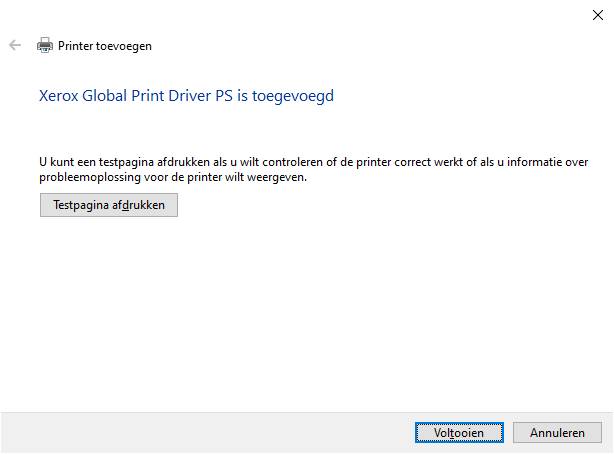This screenshot has width=614, height=454.
Task: Close the dialog with the X button
Action: tap(598, 15)
